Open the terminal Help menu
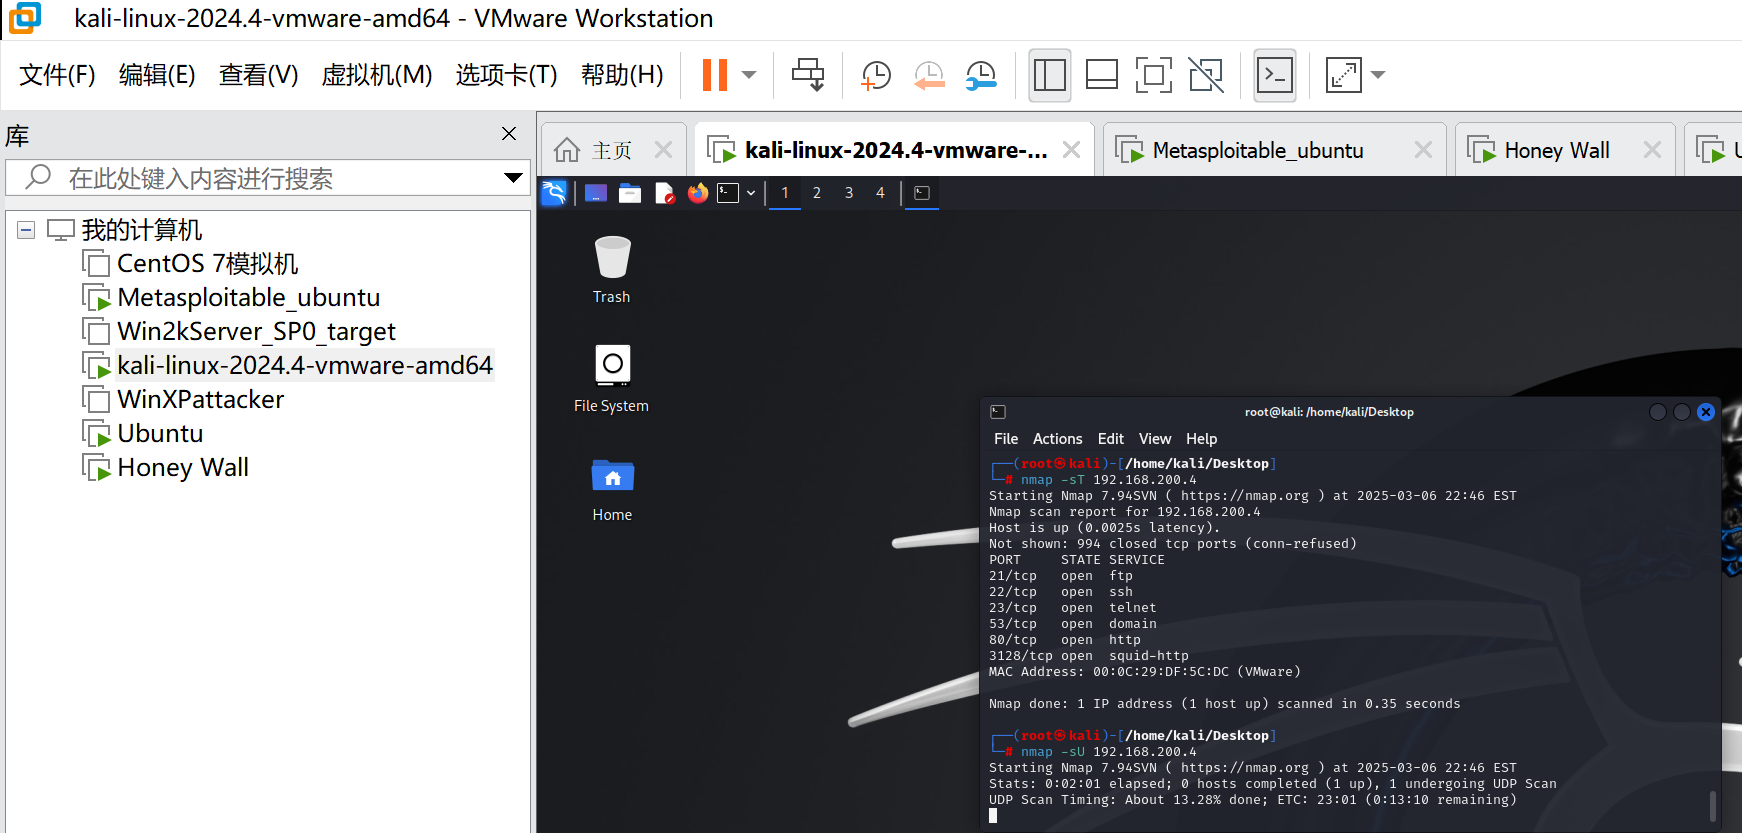The image size is (1742, 833). 1202,439
